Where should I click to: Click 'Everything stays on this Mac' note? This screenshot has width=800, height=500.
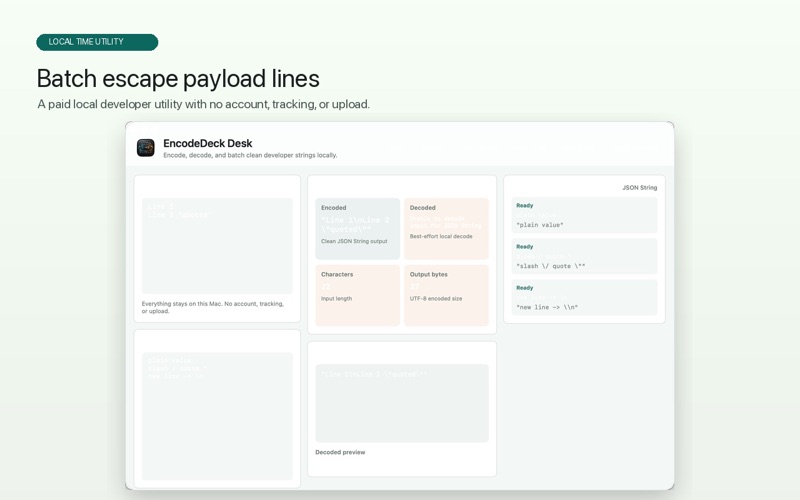coord(212,307)
